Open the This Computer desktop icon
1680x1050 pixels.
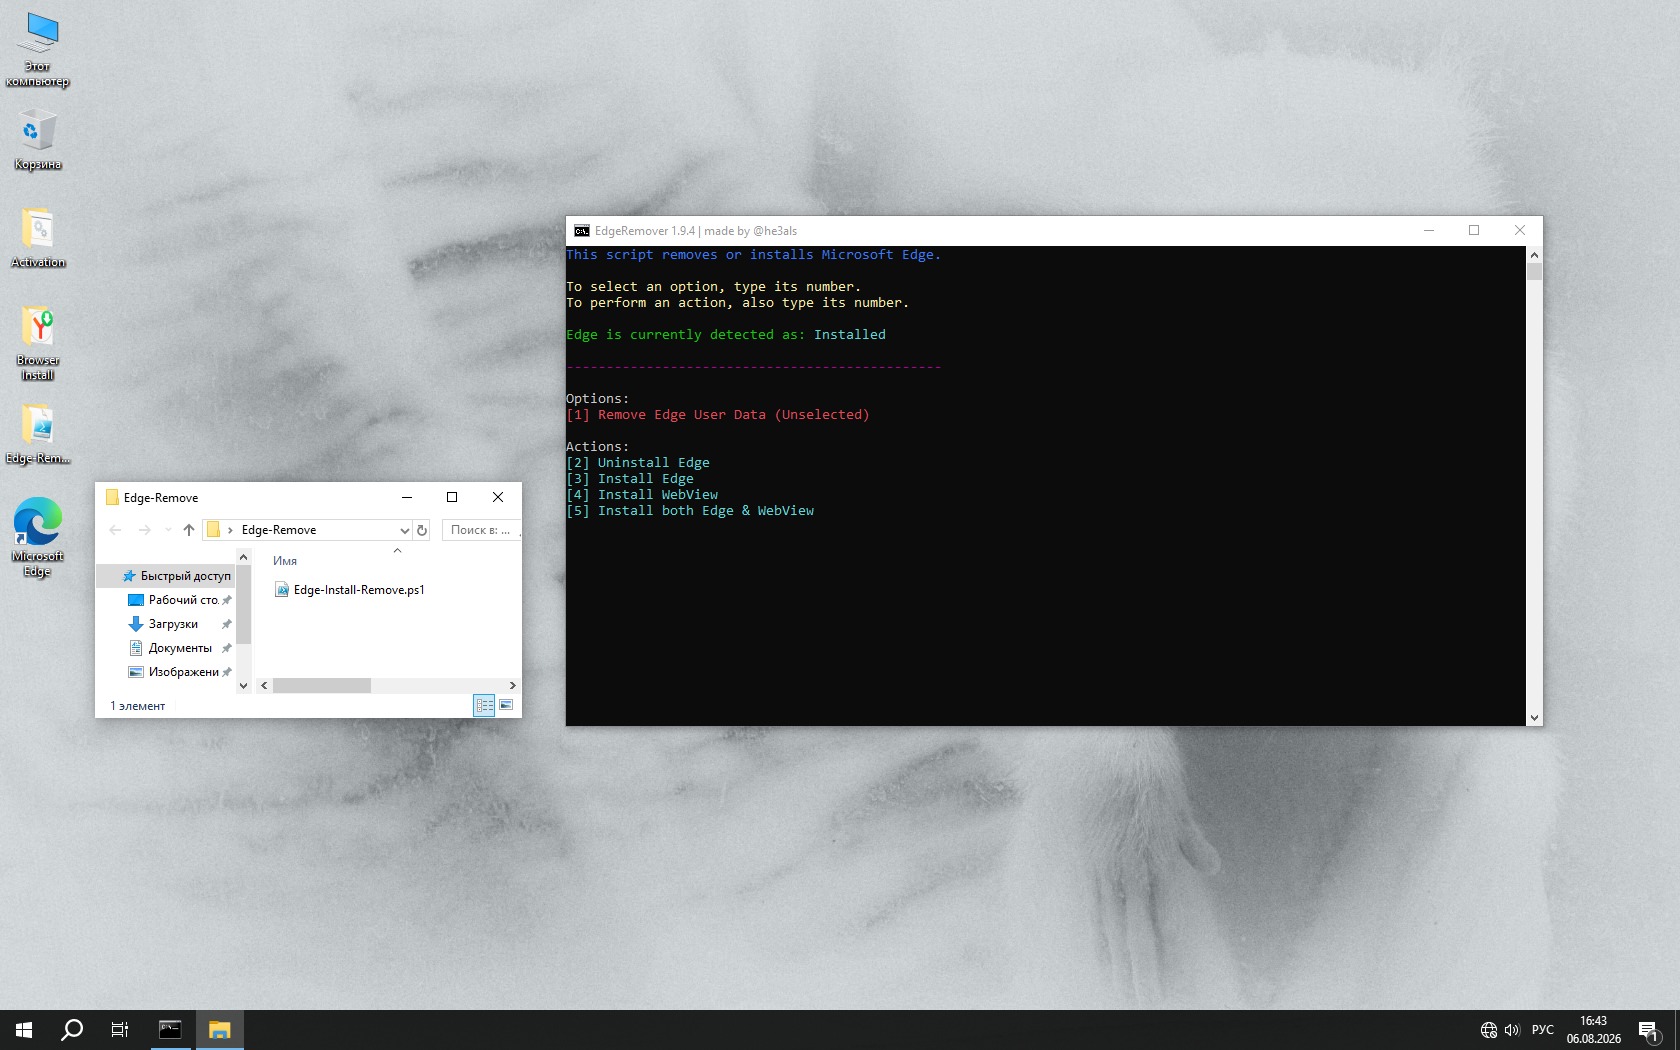coord(38,49)
